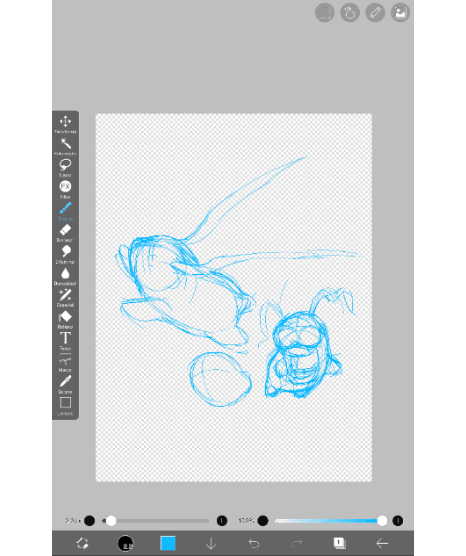This screenshot has width=466, height=556.
Task: Select the Text tool
Action: (x=65, y=341)
